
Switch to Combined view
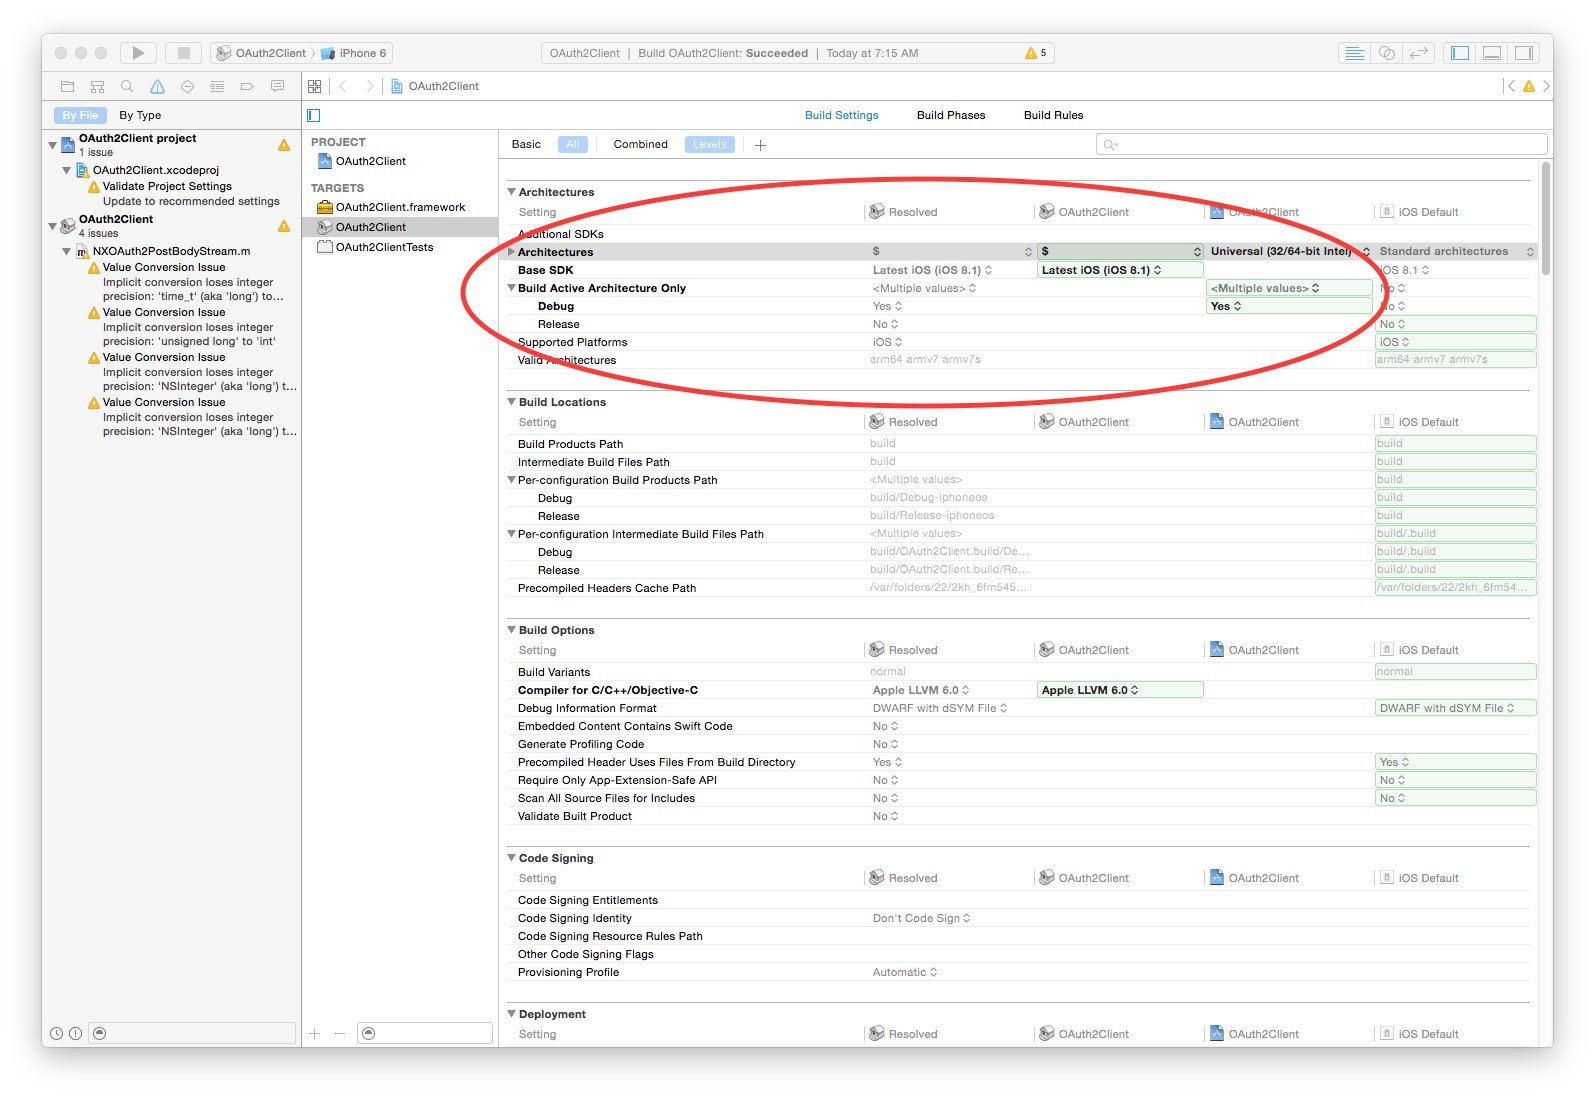640,144
